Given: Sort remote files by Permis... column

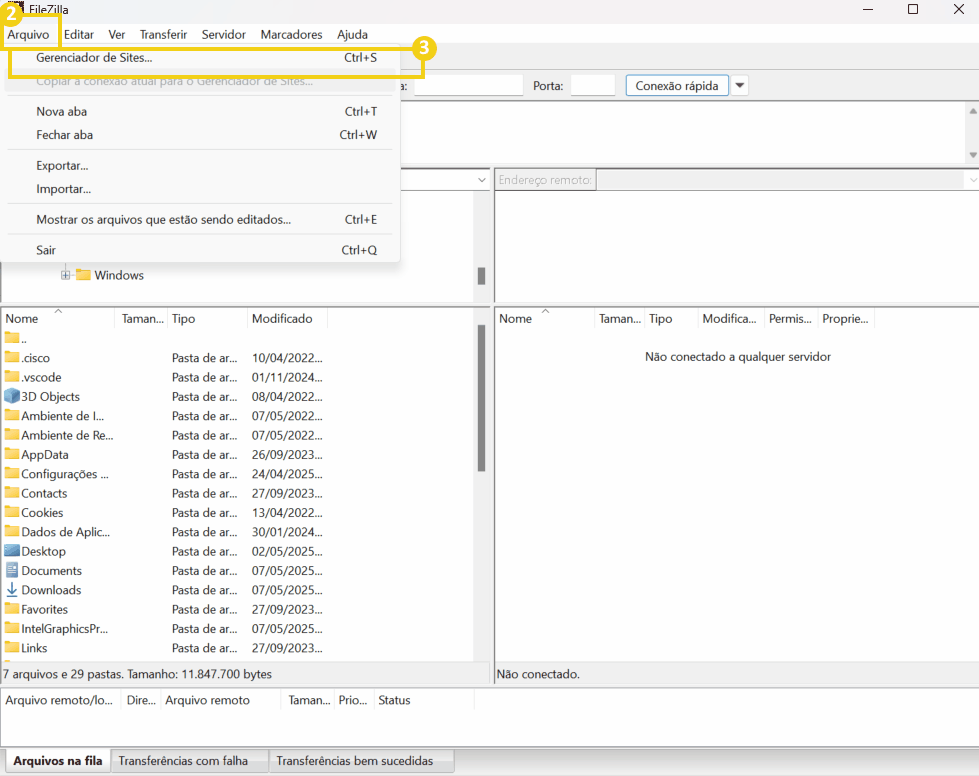Looking at the screenshot, I should (790, 318).
